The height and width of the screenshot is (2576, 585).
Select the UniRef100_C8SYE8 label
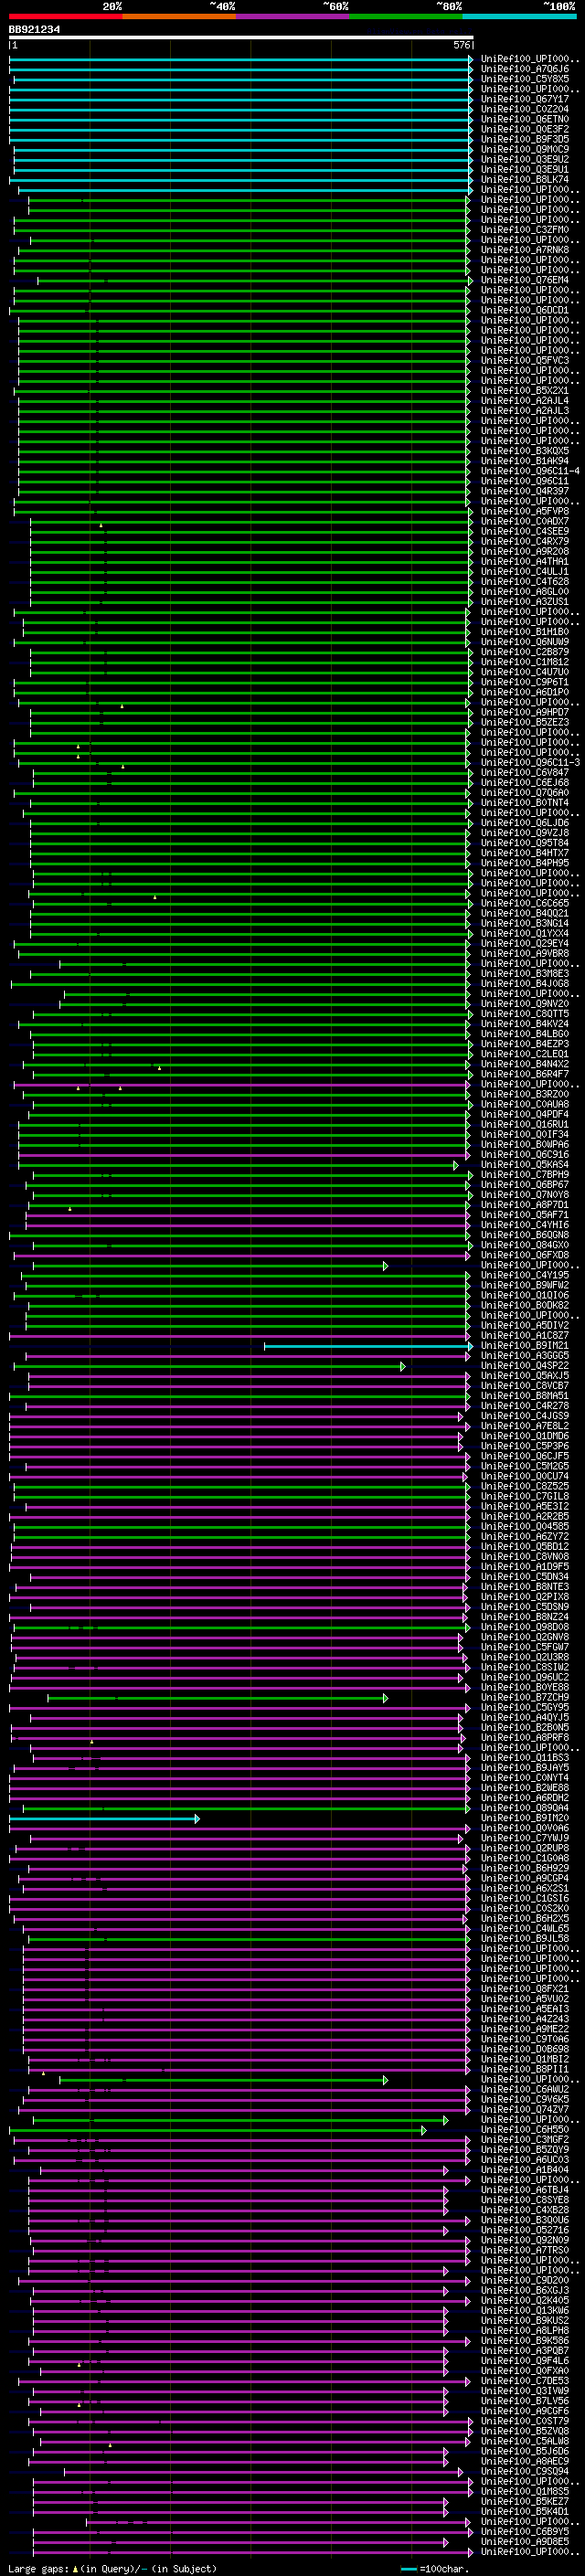(x=525, y=2200)
